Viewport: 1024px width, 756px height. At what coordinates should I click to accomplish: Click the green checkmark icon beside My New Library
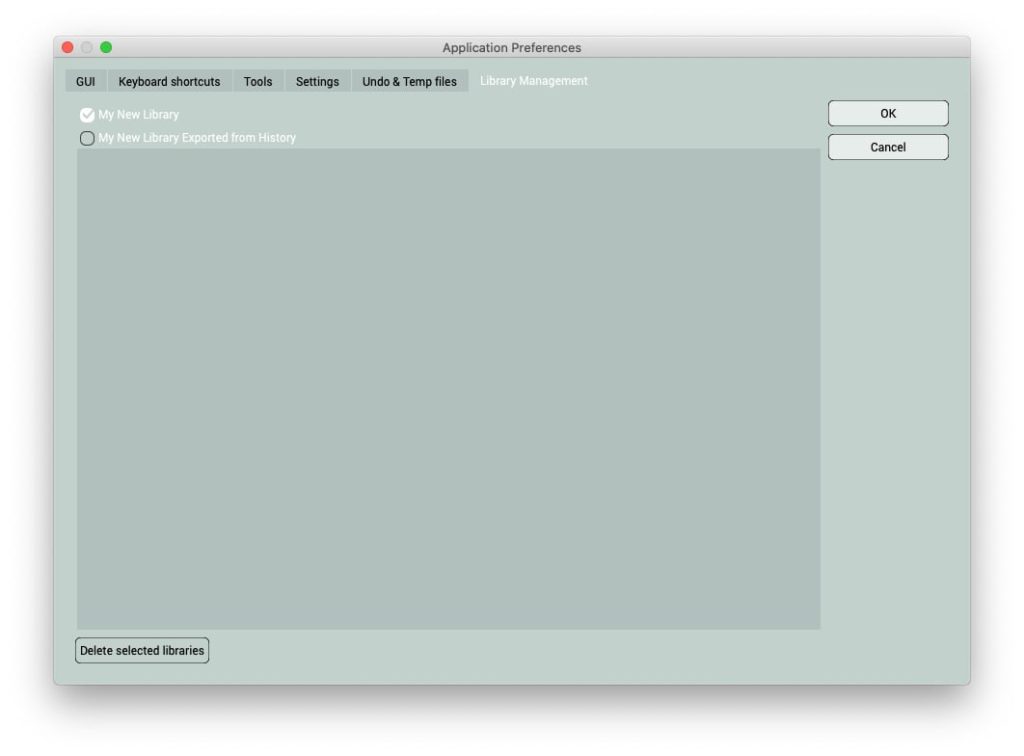(87, 114)
